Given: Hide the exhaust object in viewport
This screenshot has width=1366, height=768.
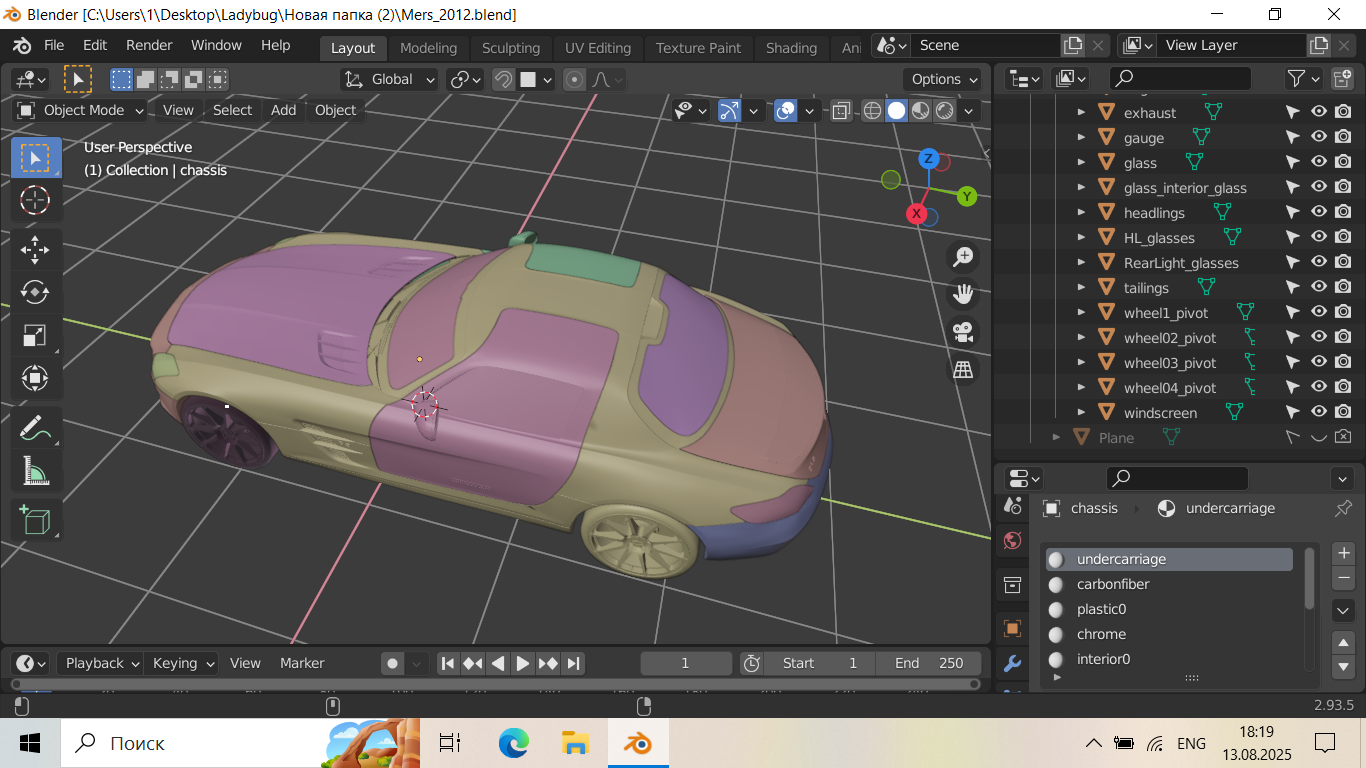Looking at the screenshot, I should coord(1319,113).
